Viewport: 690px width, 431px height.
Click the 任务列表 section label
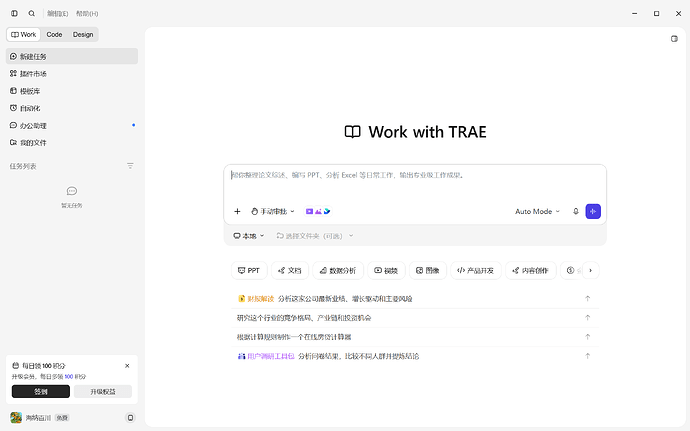tap(23, 166)
